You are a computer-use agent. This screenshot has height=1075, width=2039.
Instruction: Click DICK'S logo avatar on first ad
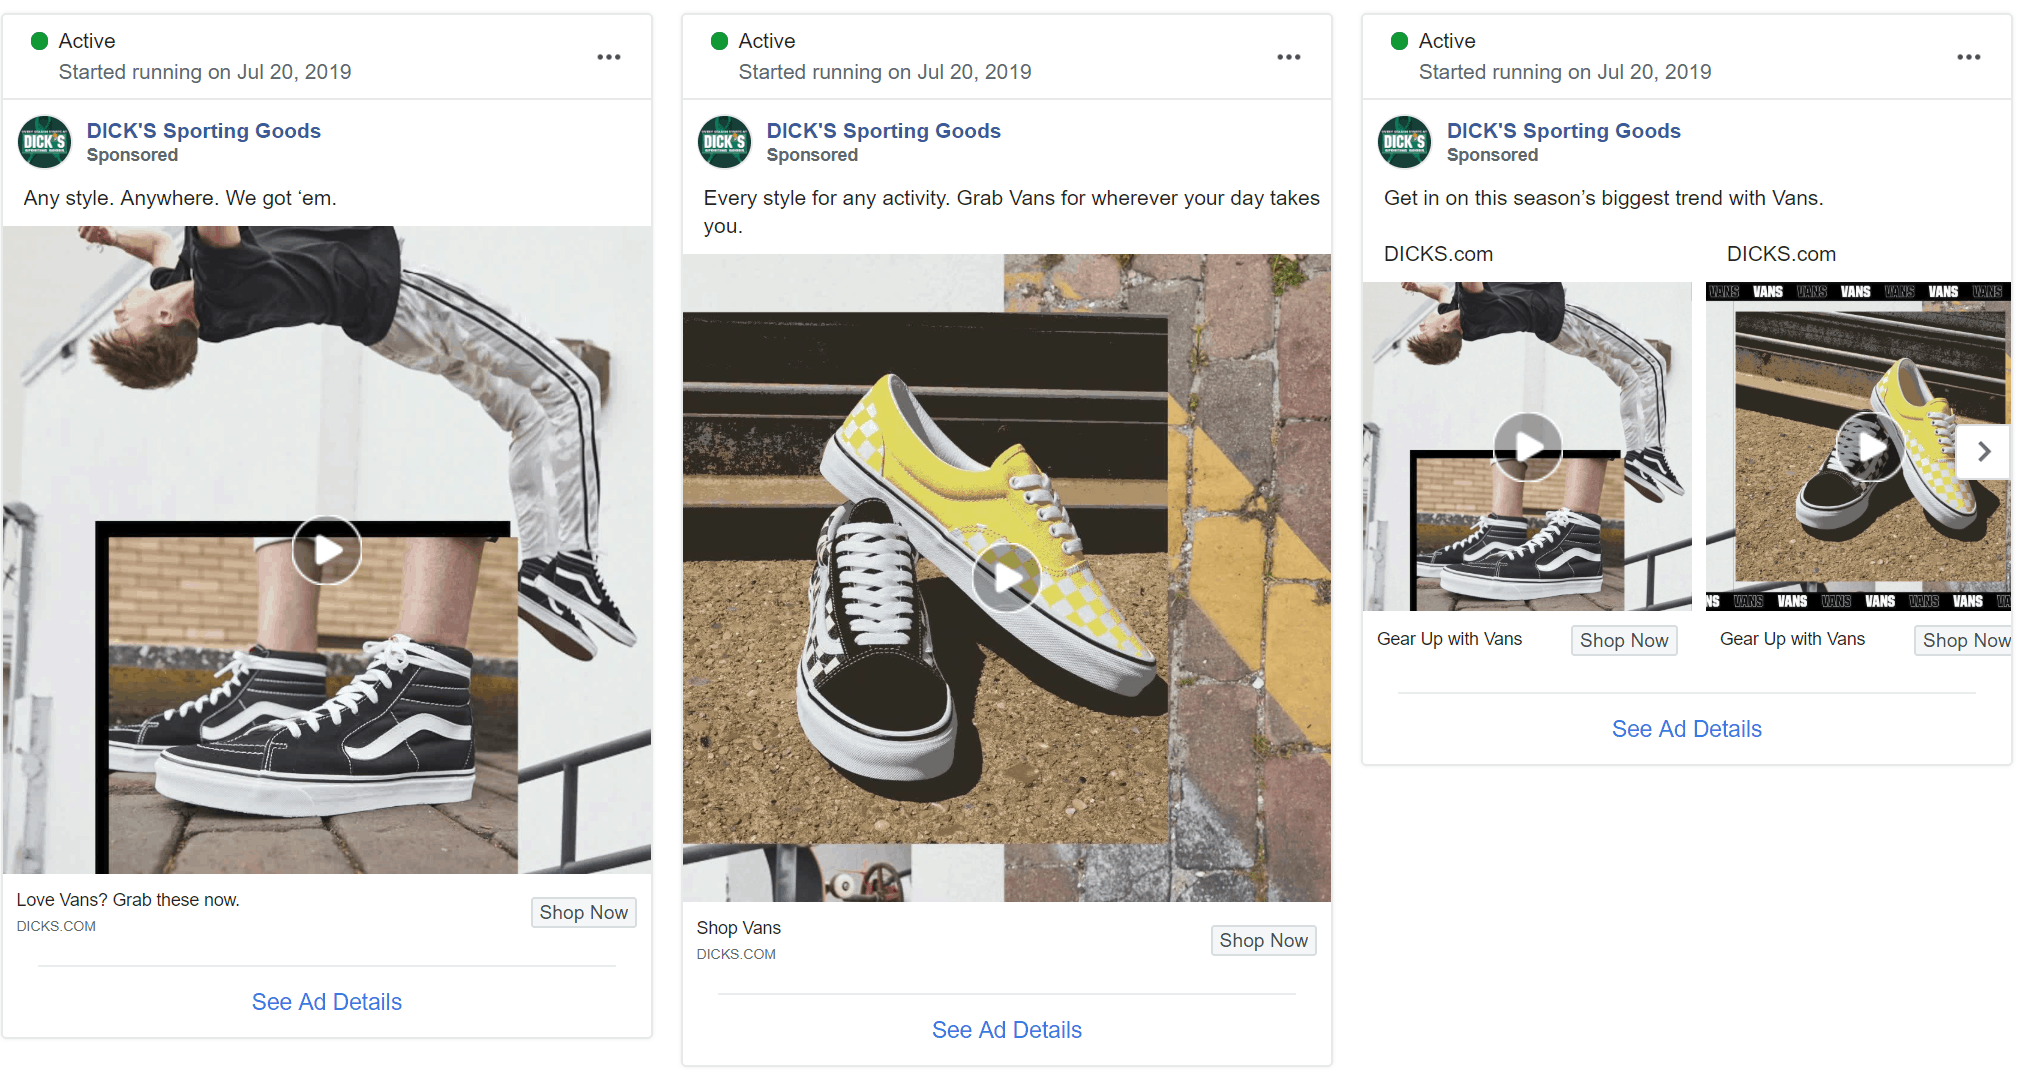(45, 142)
